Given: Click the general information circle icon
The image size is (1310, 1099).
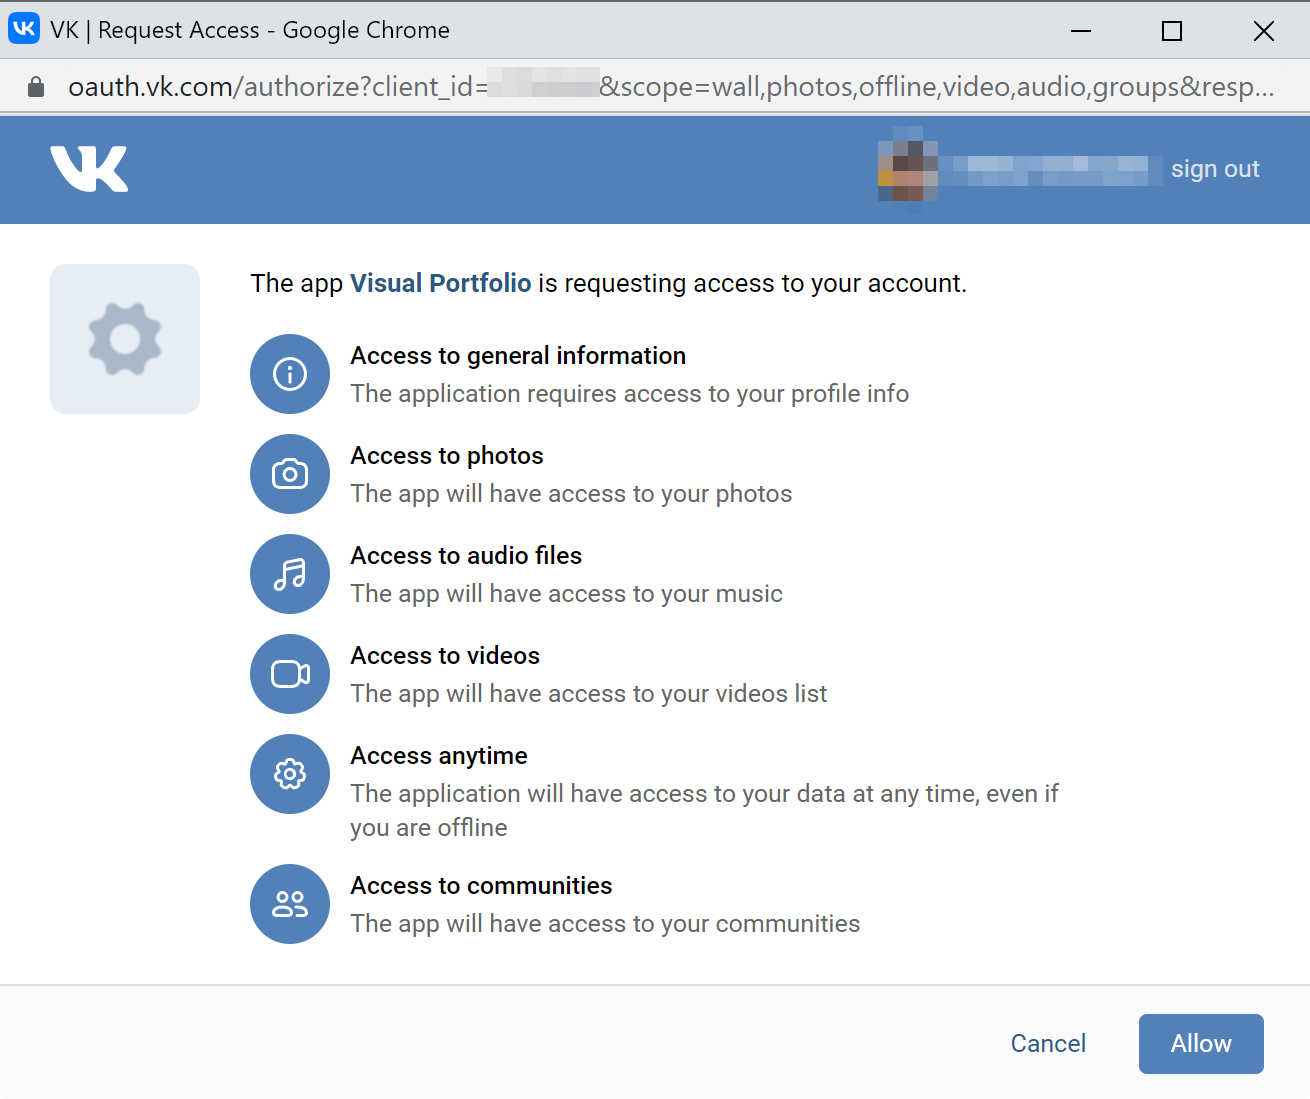Looking at the screenshot, I should click(x=290, y=374).
